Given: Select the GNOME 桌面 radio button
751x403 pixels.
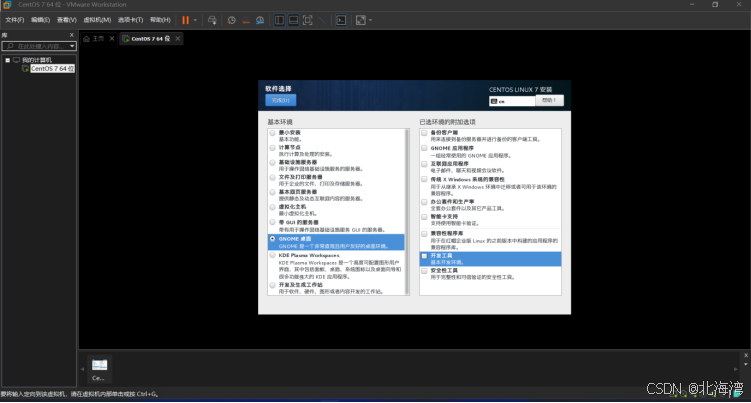Looking at the screenshot, I should coord(273,239).
